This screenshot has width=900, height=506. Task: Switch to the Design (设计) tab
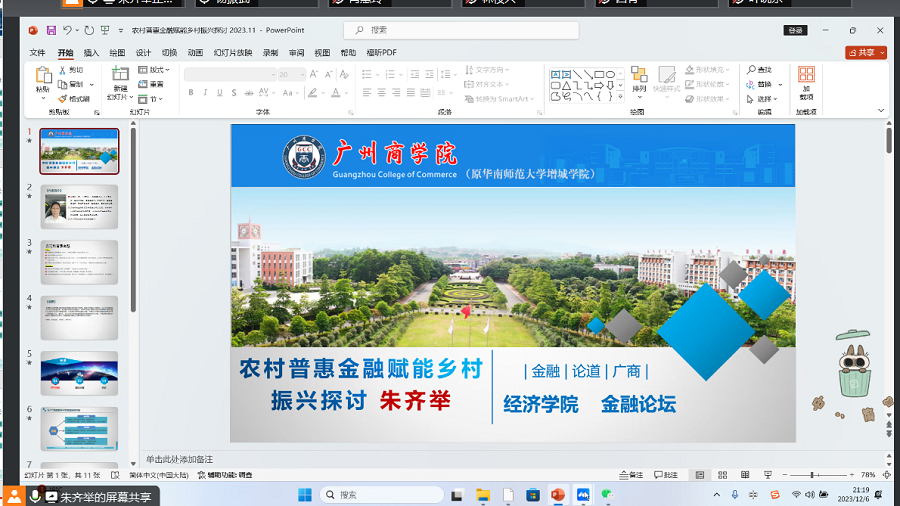(x=143, y=53)
